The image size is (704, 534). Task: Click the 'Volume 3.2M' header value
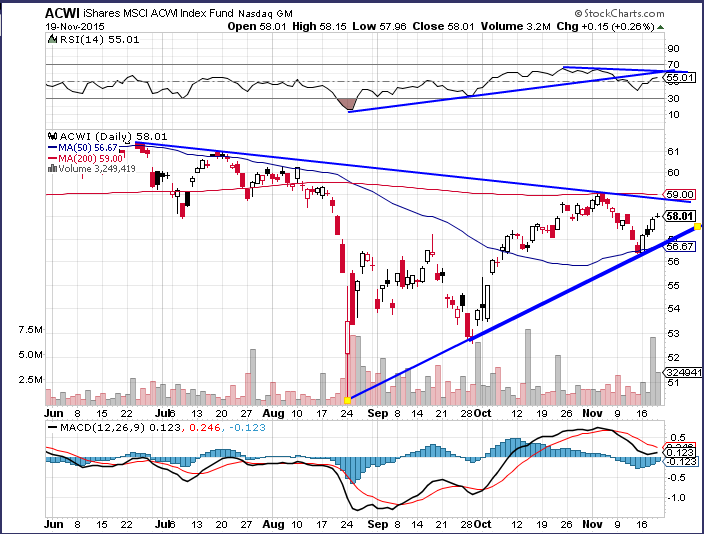click(515, 26)
